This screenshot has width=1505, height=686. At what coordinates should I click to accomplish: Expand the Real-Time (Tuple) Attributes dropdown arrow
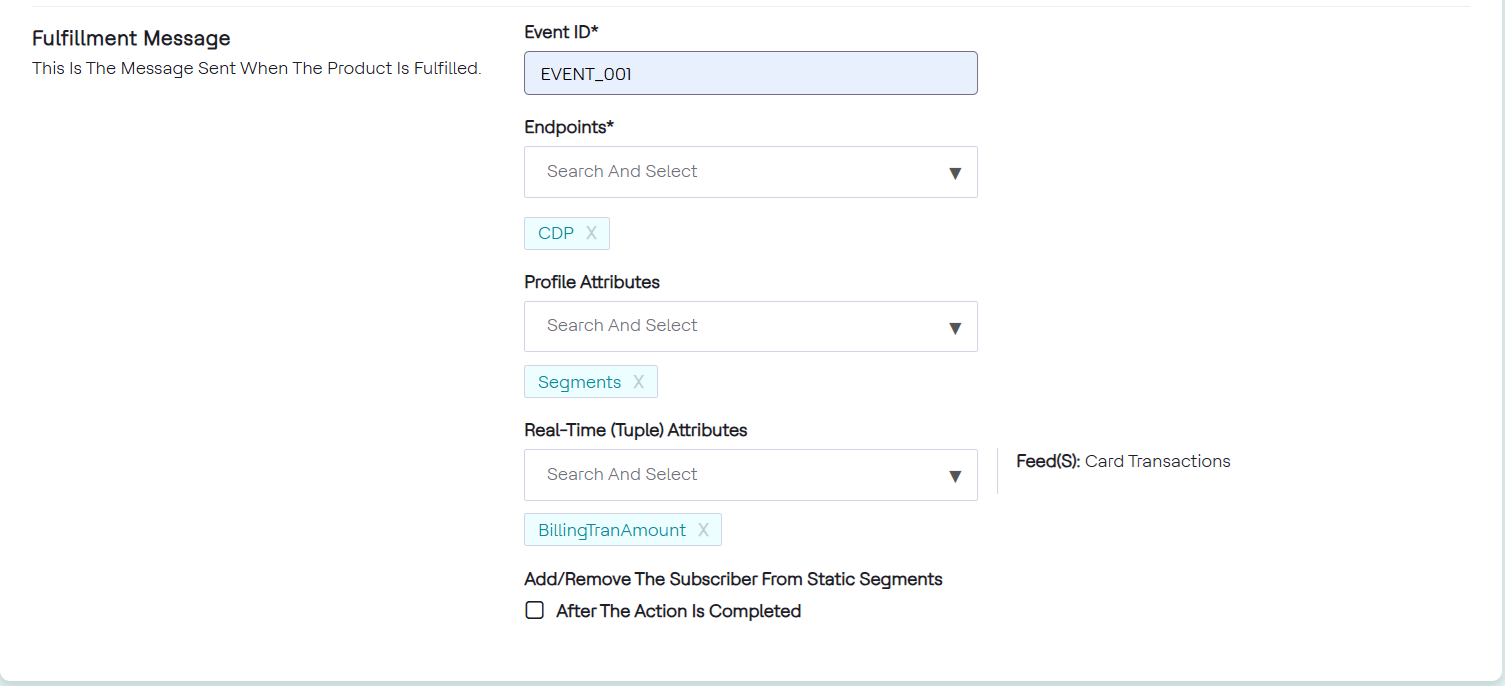[954, 476]
